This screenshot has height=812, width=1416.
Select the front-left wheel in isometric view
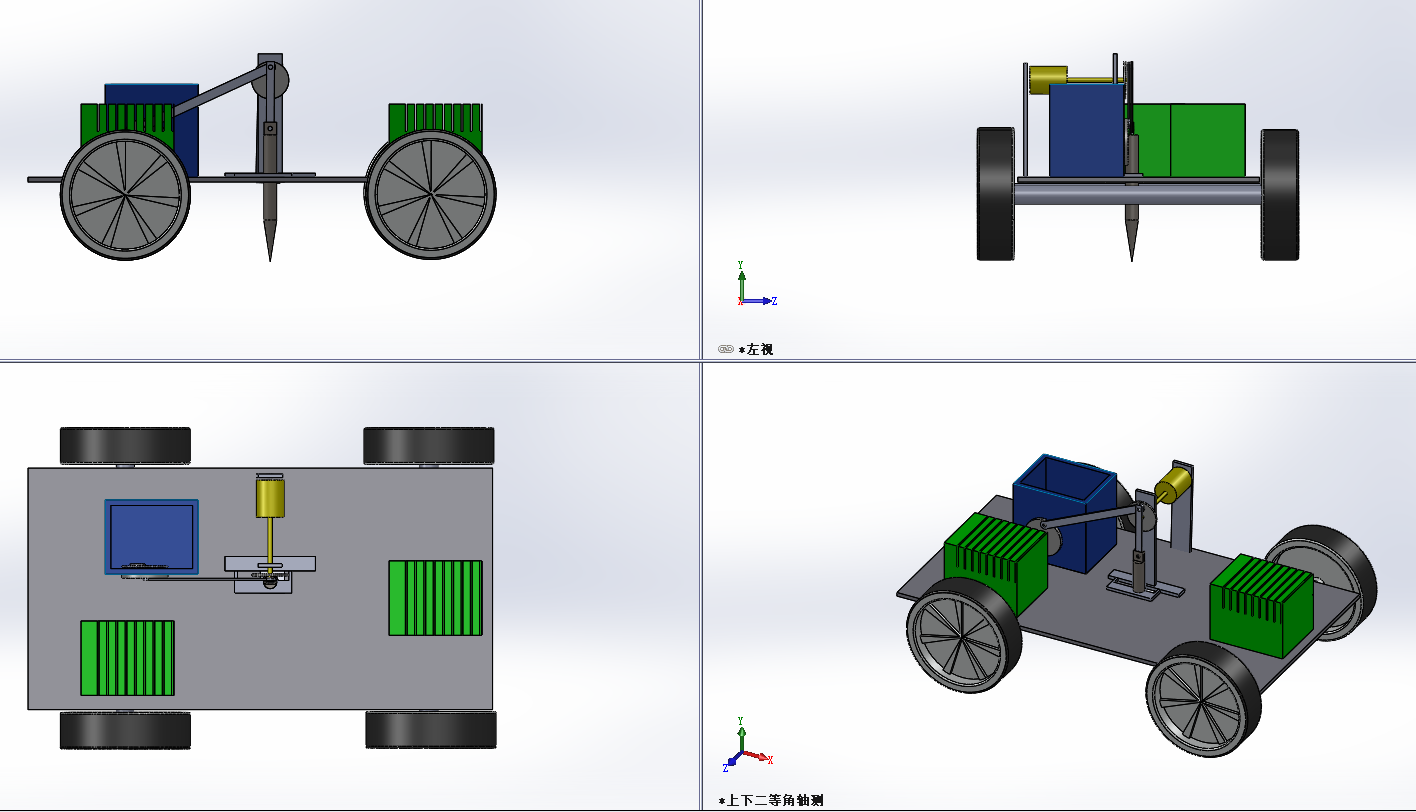pos(965,637)
